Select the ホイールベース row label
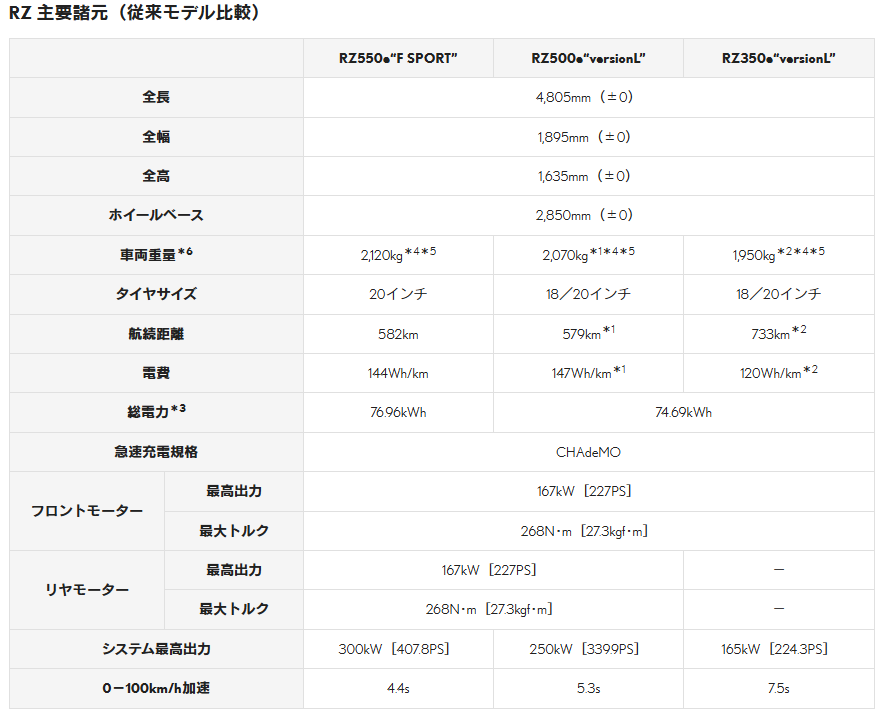884x712 pixels. (x=156, y=215)
